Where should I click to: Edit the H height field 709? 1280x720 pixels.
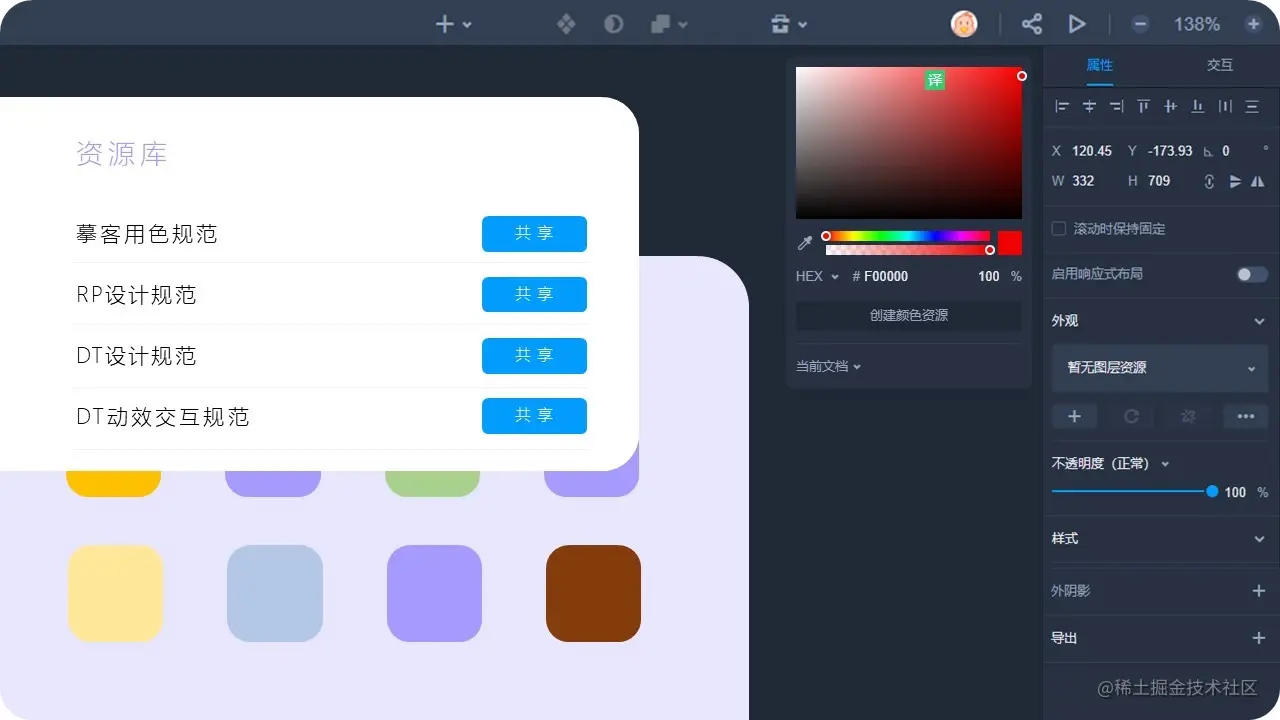click(1159, 181)
